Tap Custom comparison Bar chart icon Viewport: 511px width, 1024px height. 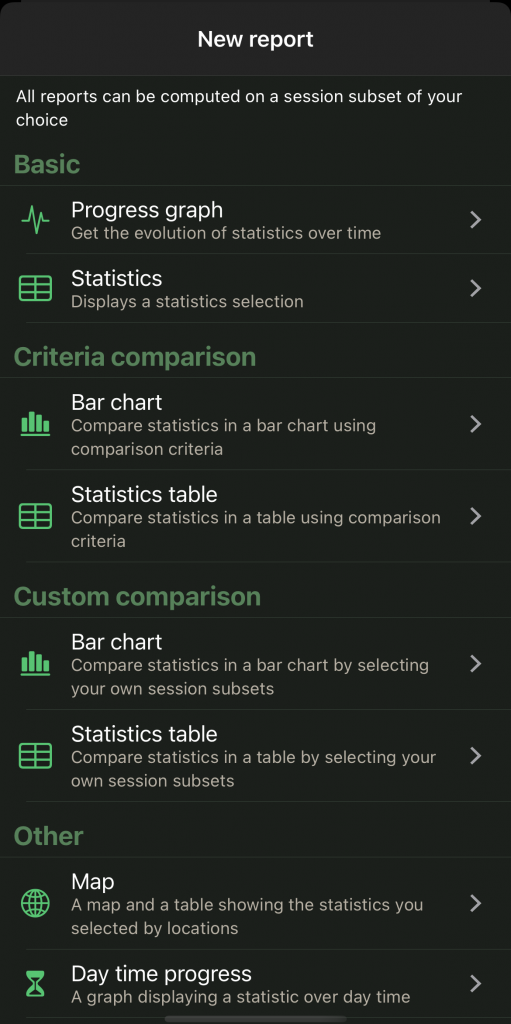tap(35, 664)
